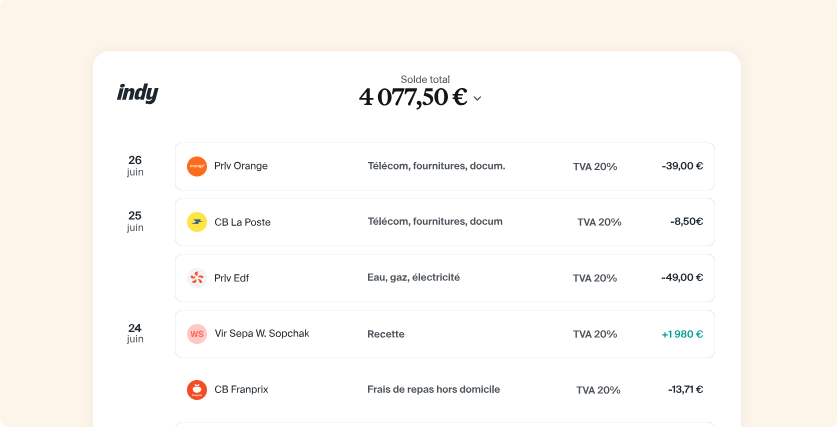Select the 24 juin date label

pyautogui.click(x=135, y=333)
